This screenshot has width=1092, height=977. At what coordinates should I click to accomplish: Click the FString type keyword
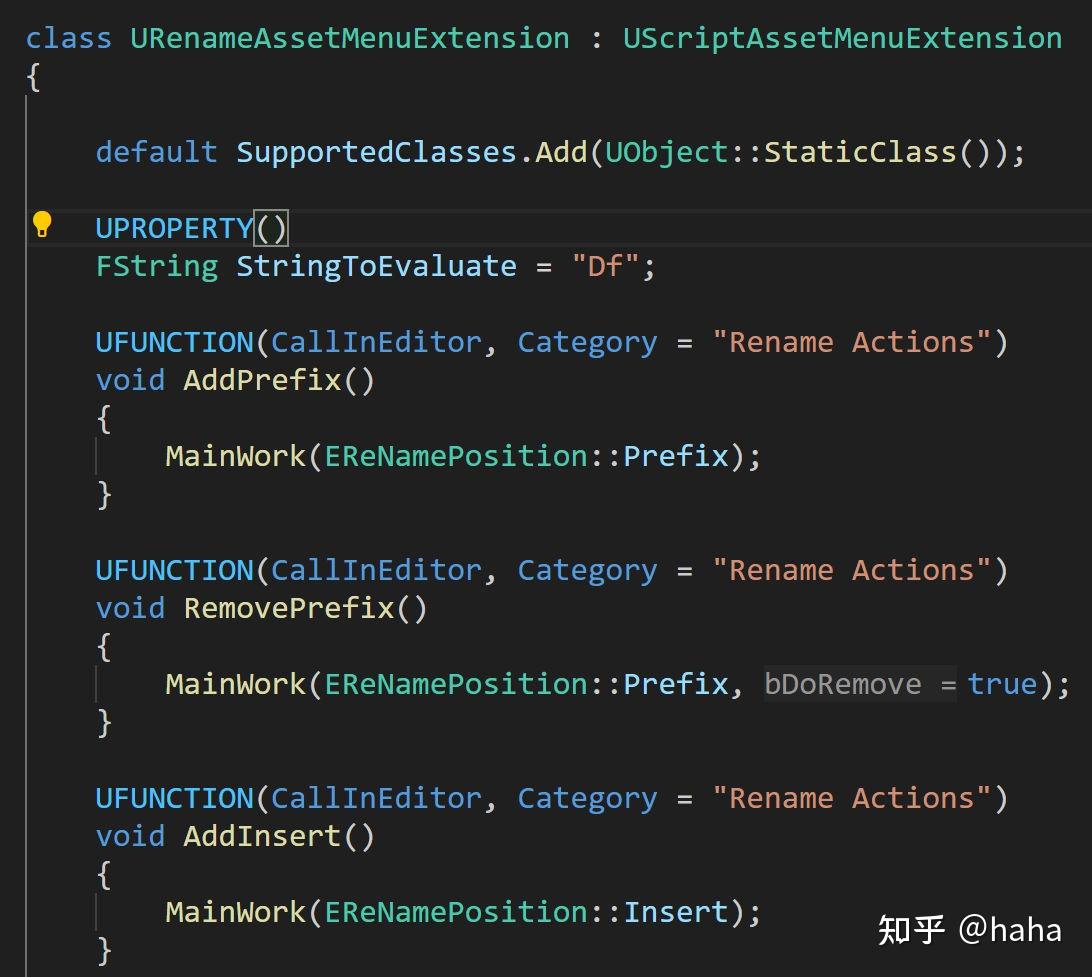[156, 266]
